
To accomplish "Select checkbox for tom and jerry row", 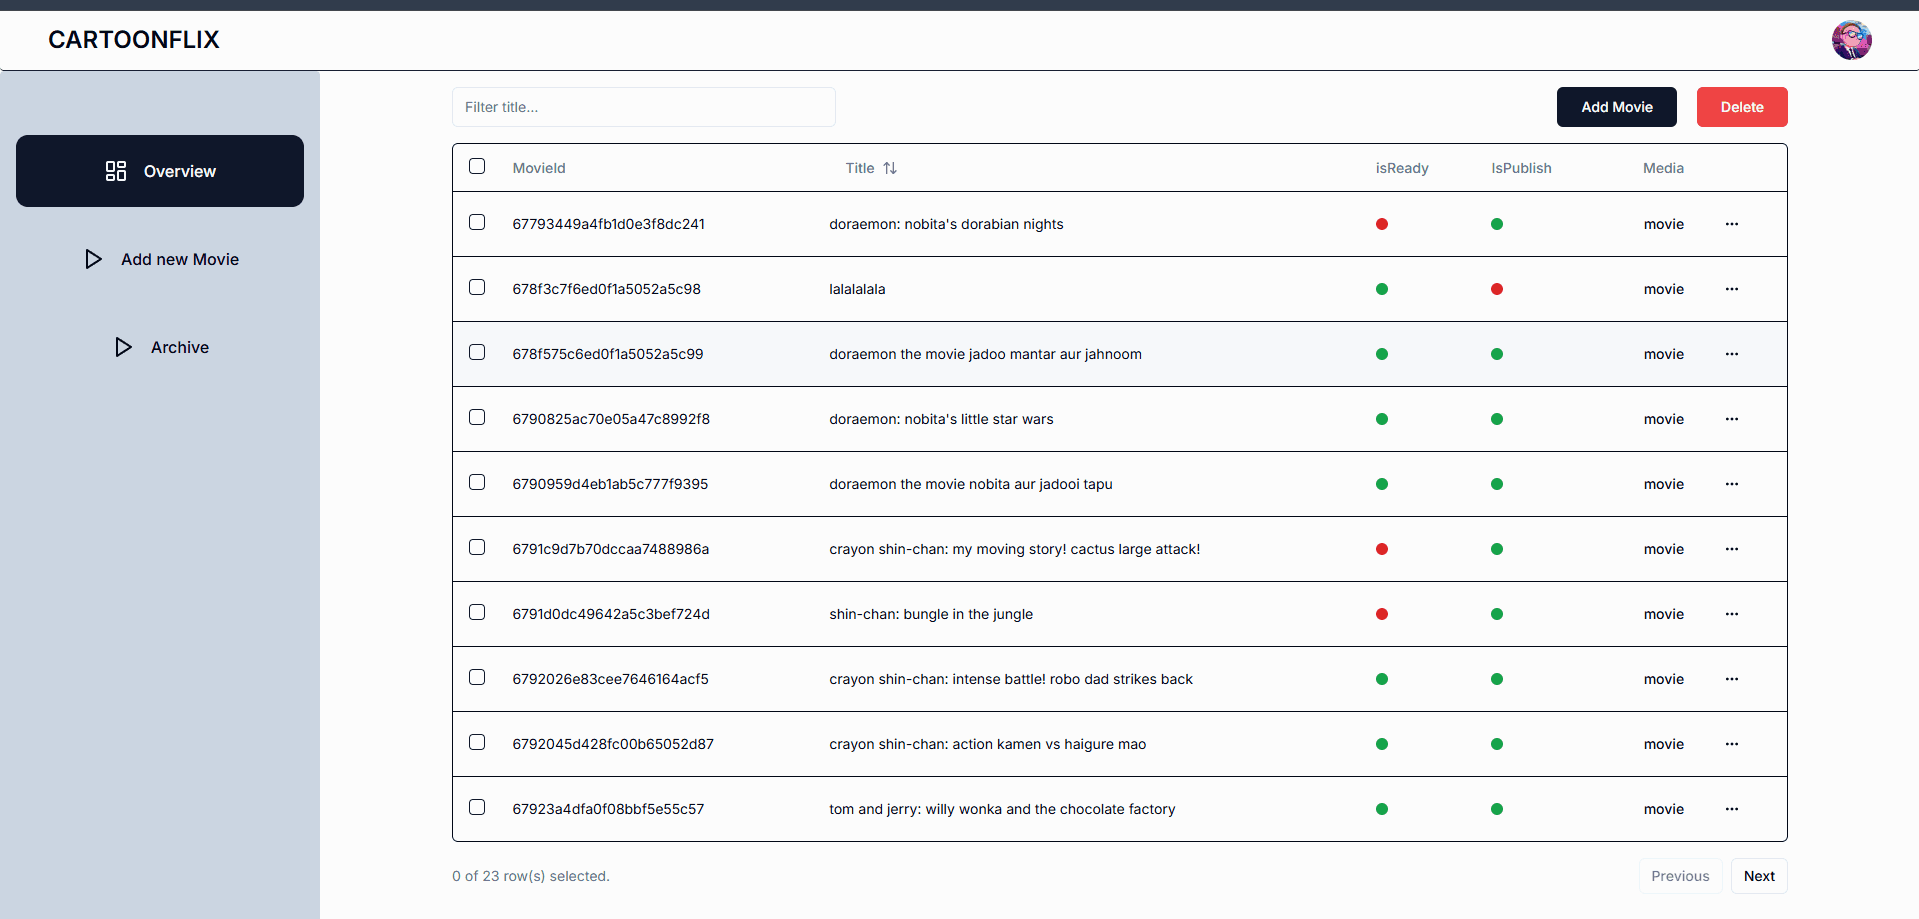I will point(477,807).
